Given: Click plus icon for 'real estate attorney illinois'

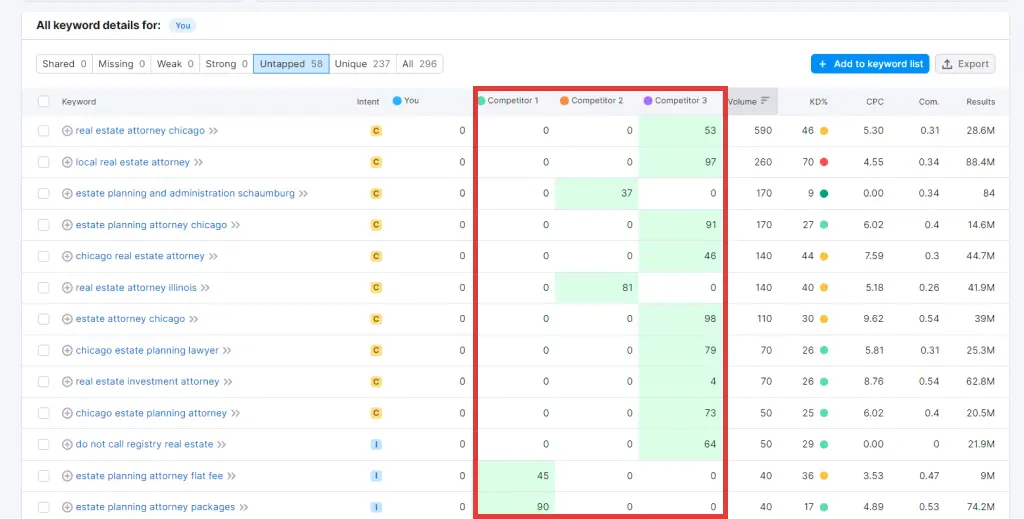Looking at the screenshot, I should [67, 287].
